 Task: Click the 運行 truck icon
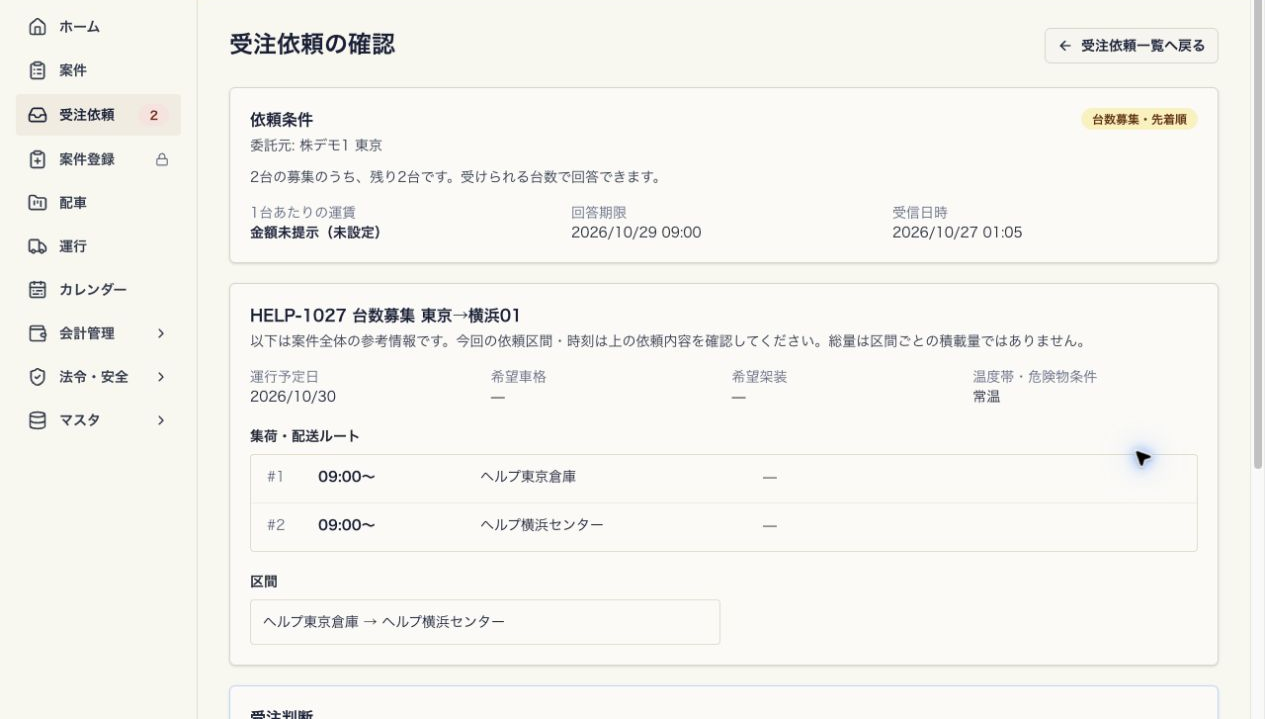(37, 246)
